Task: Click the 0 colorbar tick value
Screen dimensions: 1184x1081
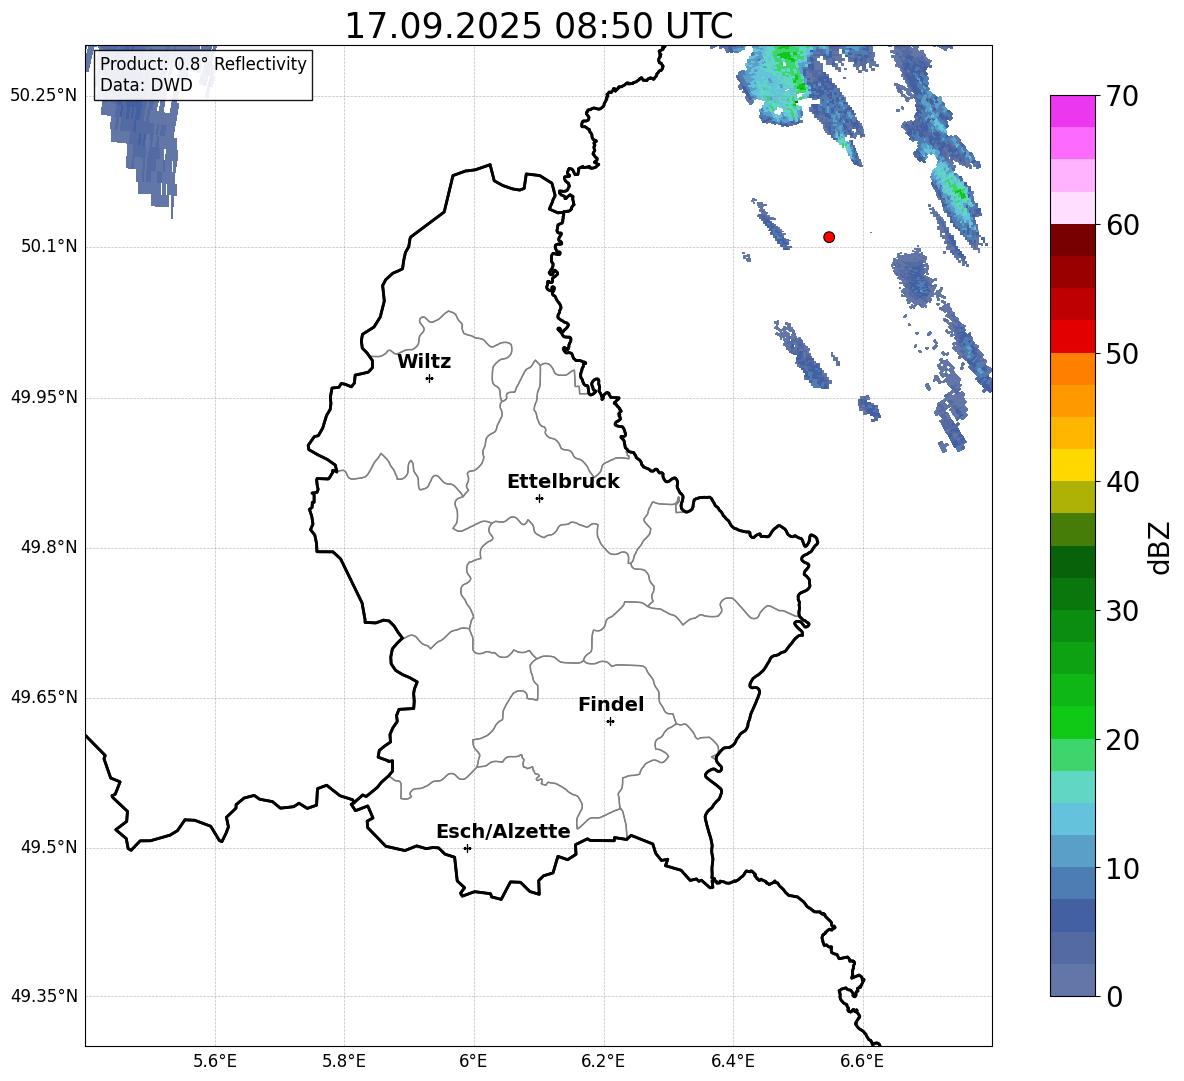Action: pos(1115,996)
